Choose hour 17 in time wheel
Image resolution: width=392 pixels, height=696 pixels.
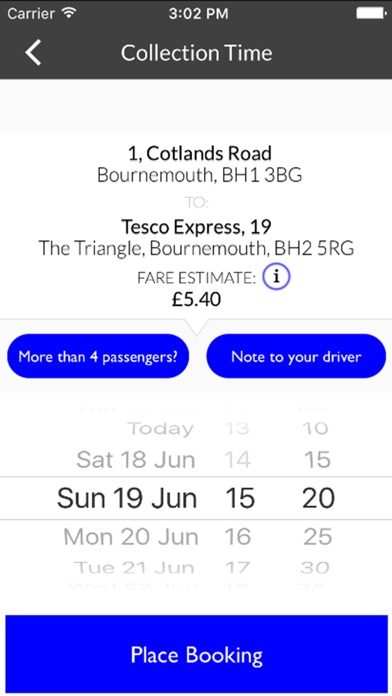237,567
